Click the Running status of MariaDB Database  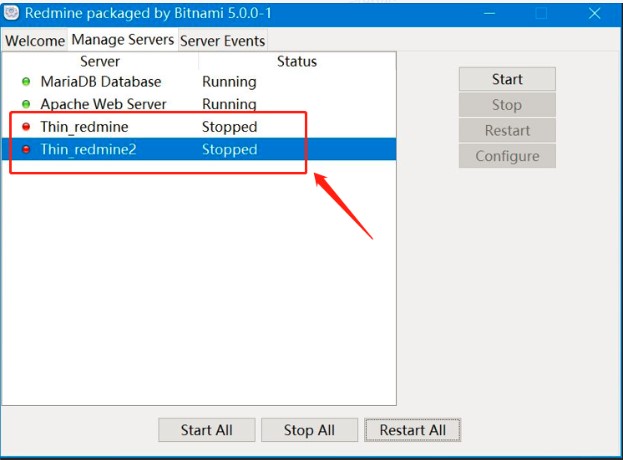tap(229, 82)
